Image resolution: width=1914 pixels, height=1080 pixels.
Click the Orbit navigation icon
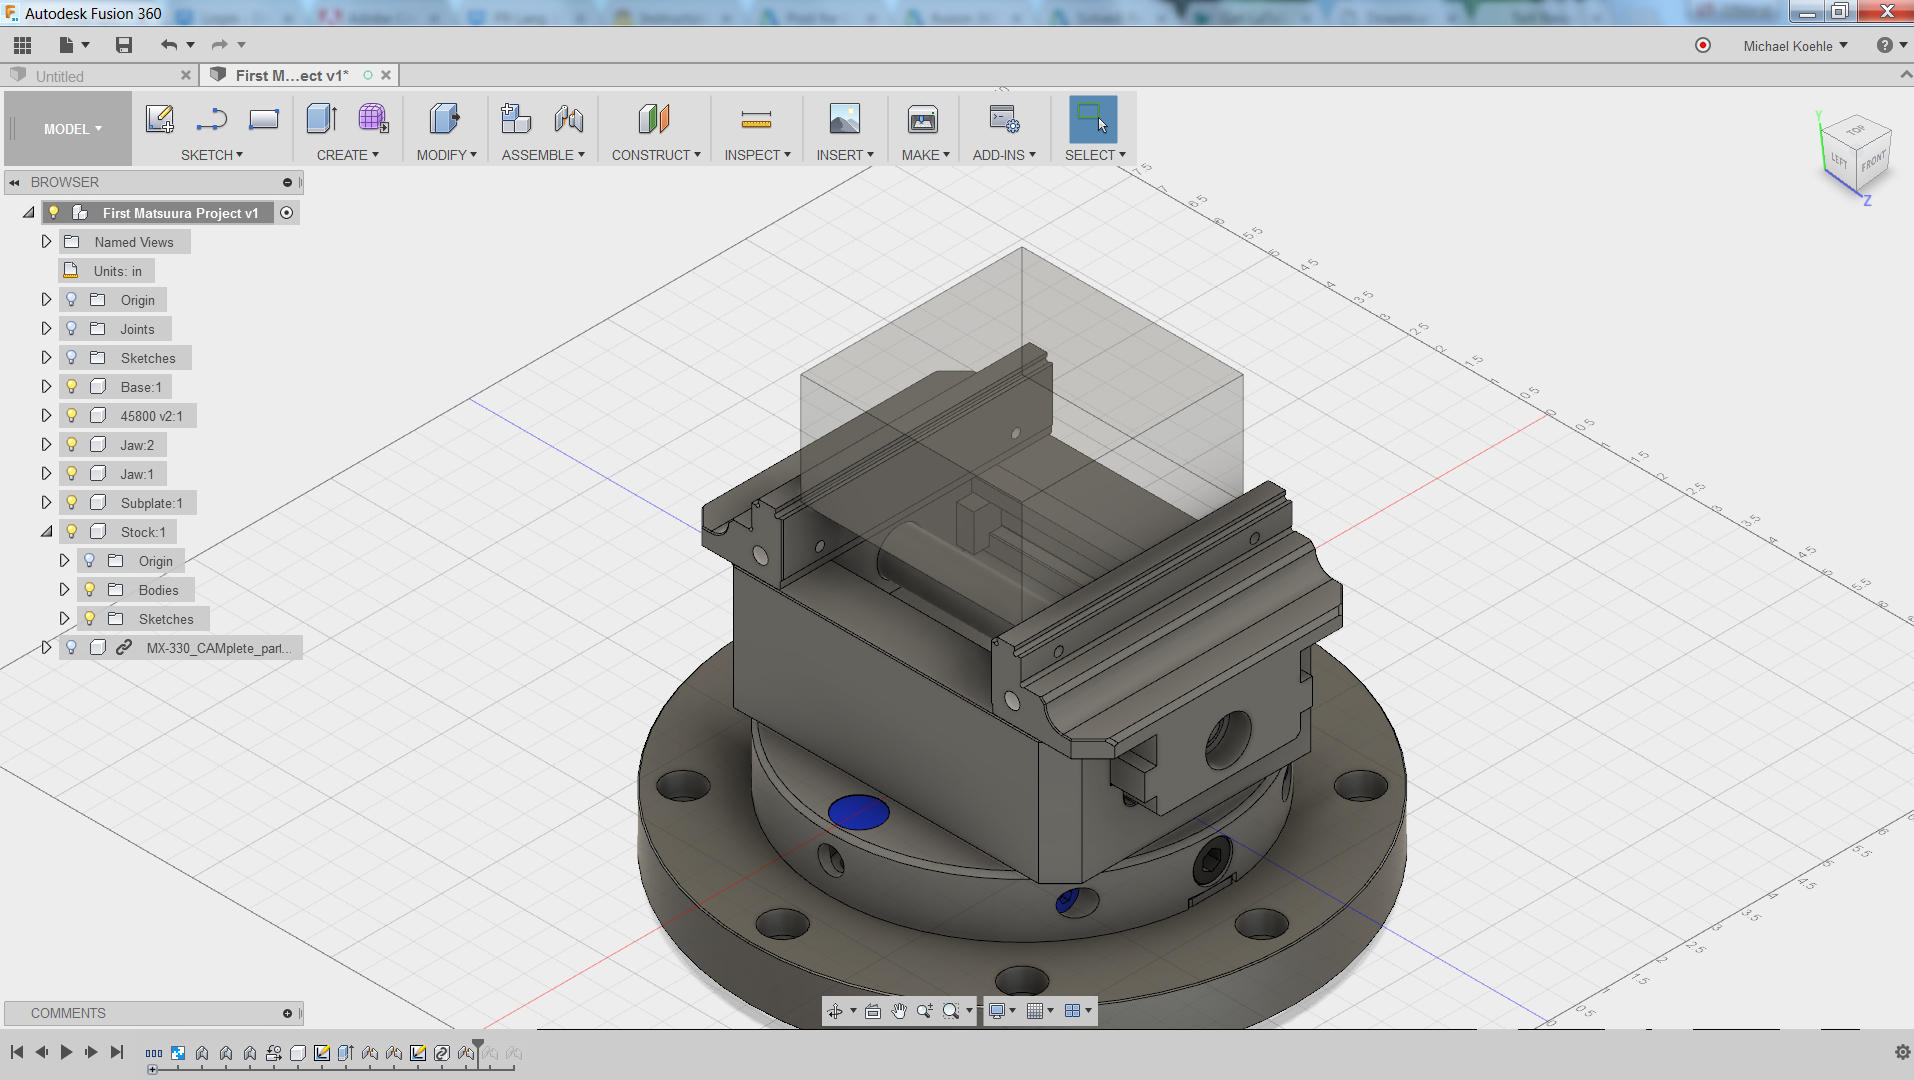tap(834, 1011)
